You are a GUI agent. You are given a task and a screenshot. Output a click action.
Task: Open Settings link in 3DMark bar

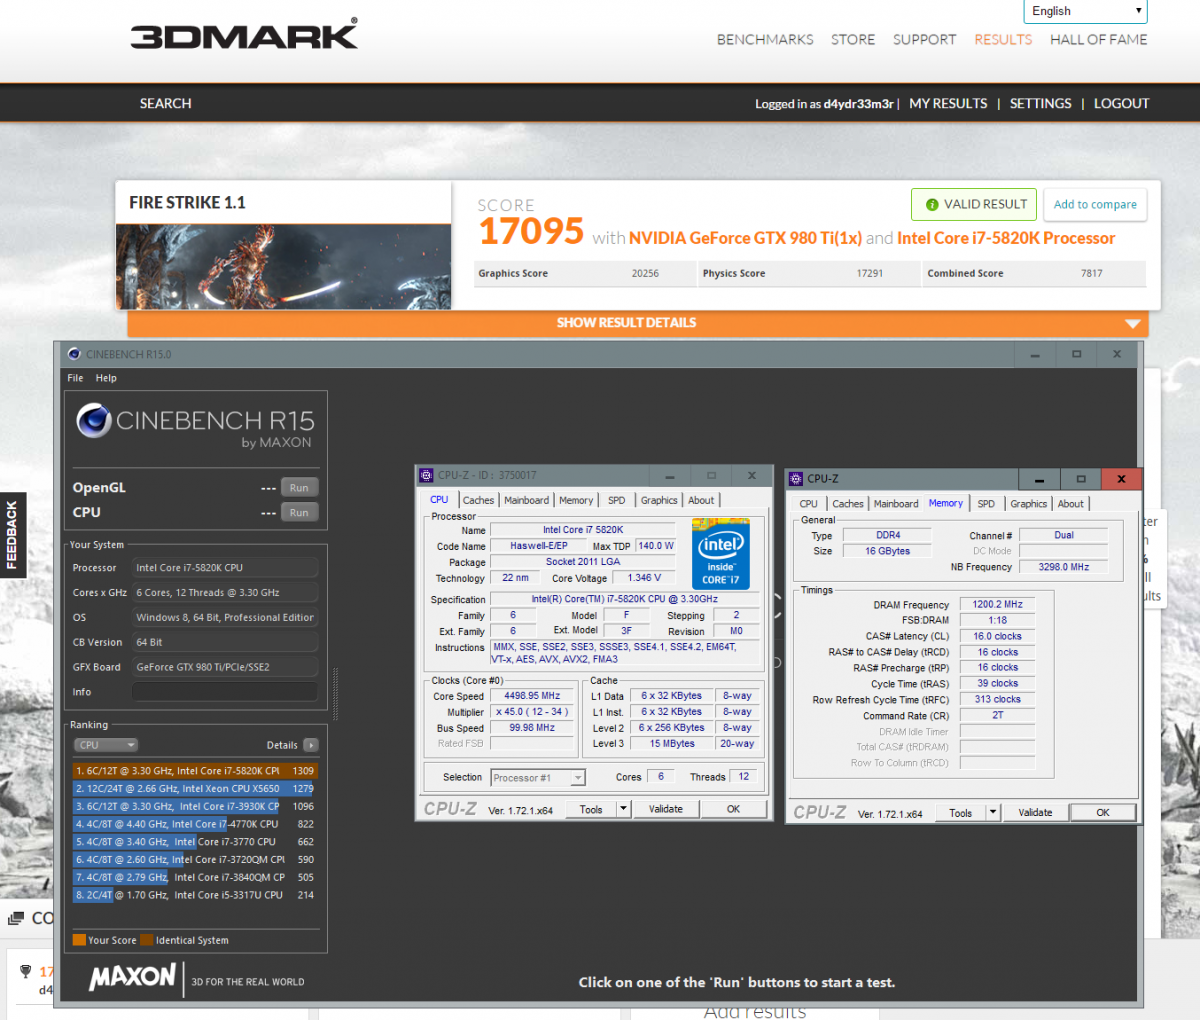[1040, 103]
